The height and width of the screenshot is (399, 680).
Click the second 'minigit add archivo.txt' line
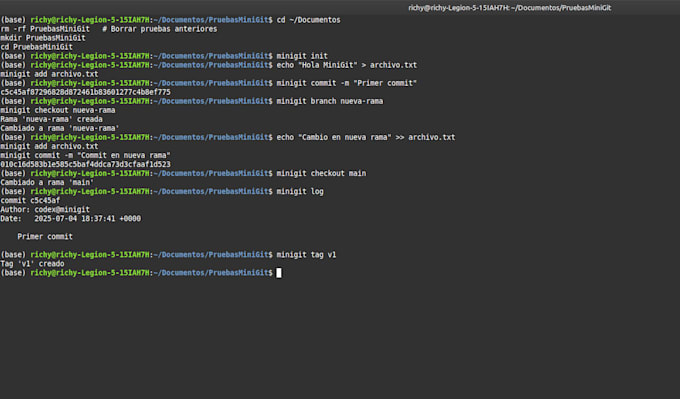click(x=49, y=147)
